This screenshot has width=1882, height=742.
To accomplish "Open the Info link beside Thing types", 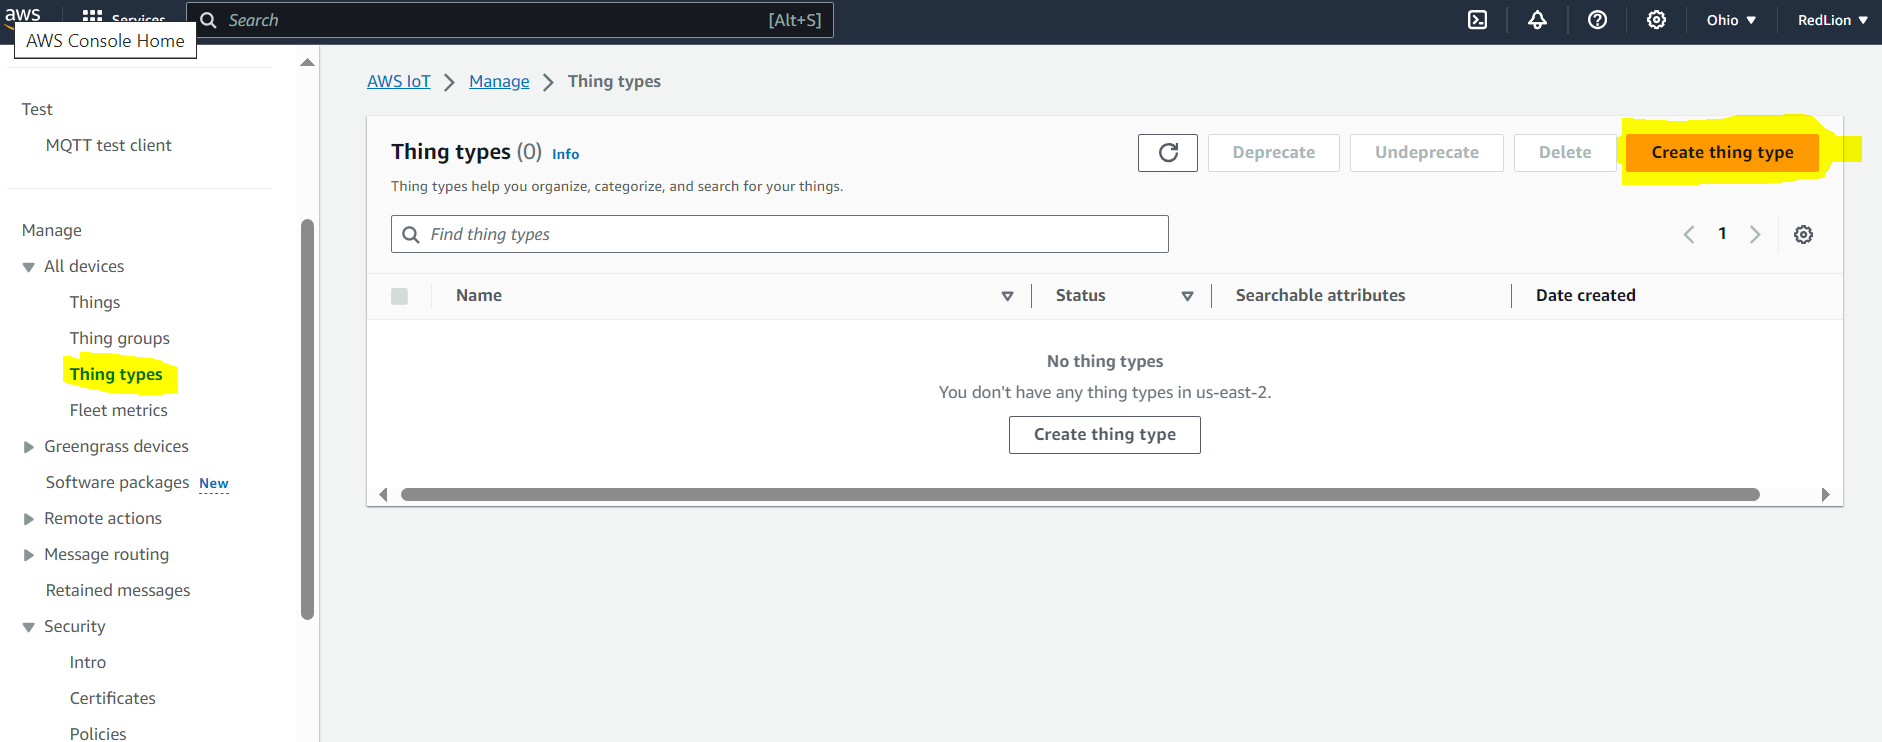I will pos(565,154).
